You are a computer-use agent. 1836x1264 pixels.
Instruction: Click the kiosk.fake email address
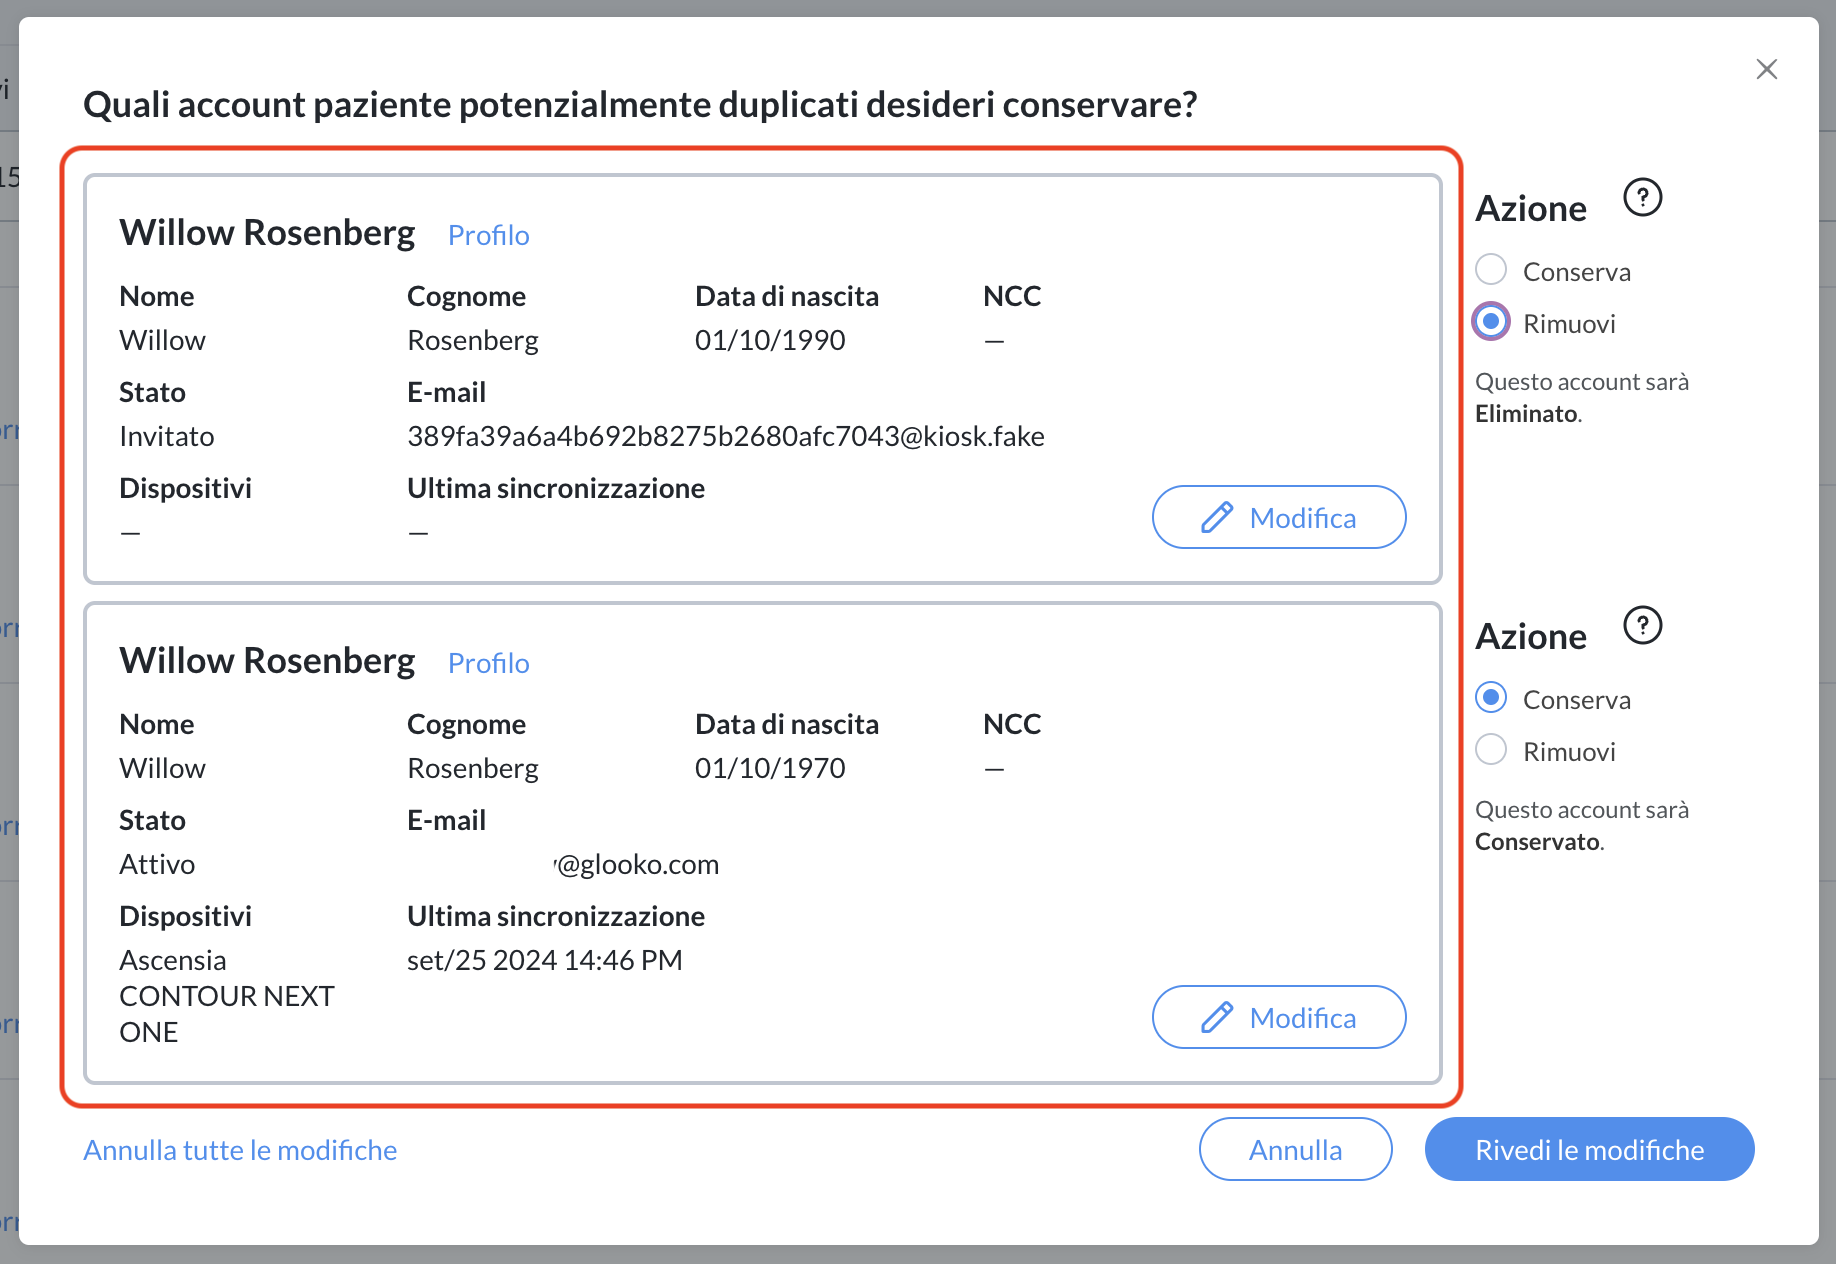726,436
